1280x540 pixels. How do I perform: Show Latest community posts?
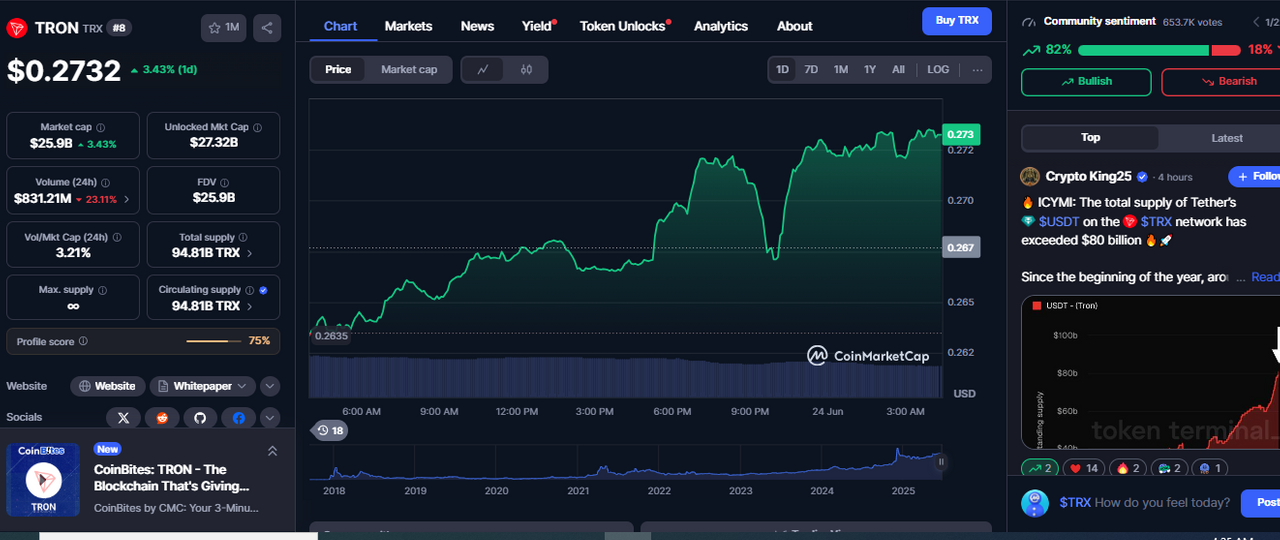click(1227, 138)
